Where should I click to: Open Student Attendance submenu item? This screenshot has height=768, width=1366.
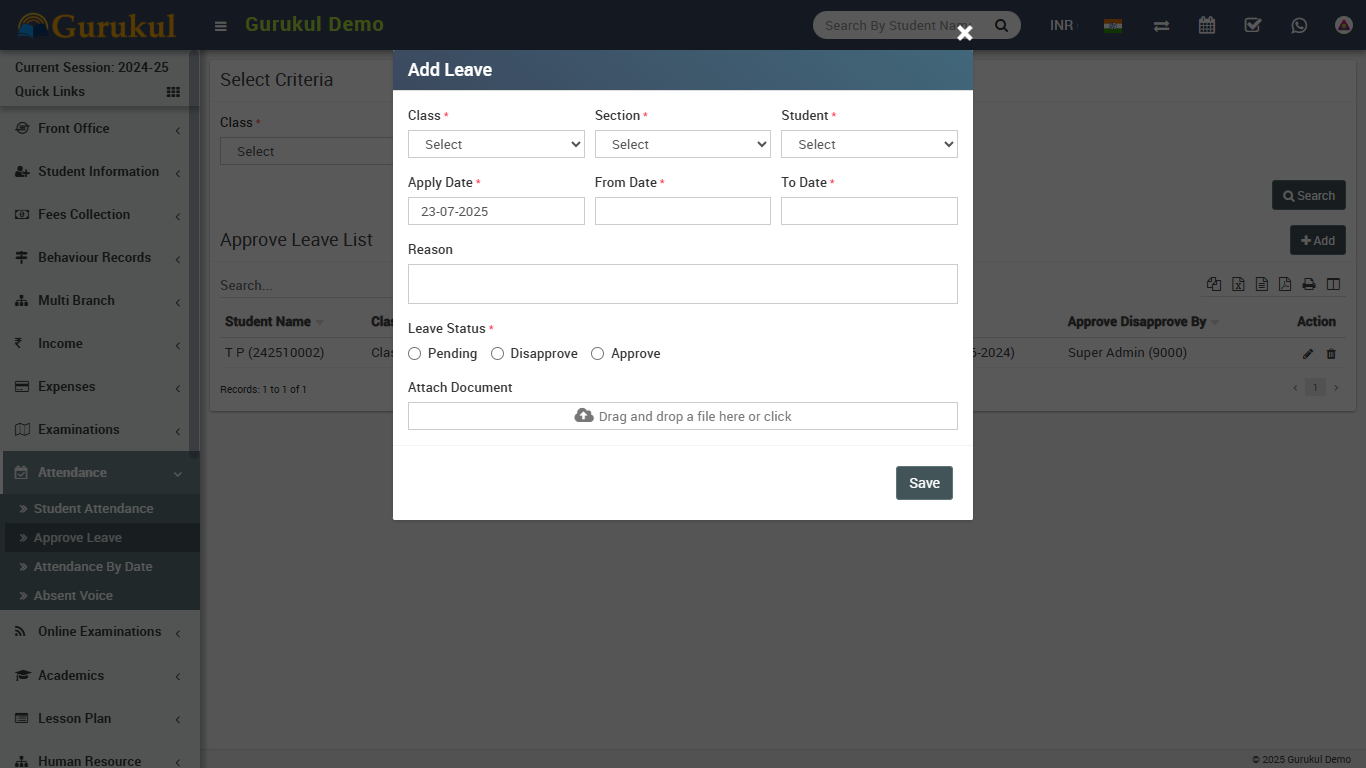pos(93,508)
